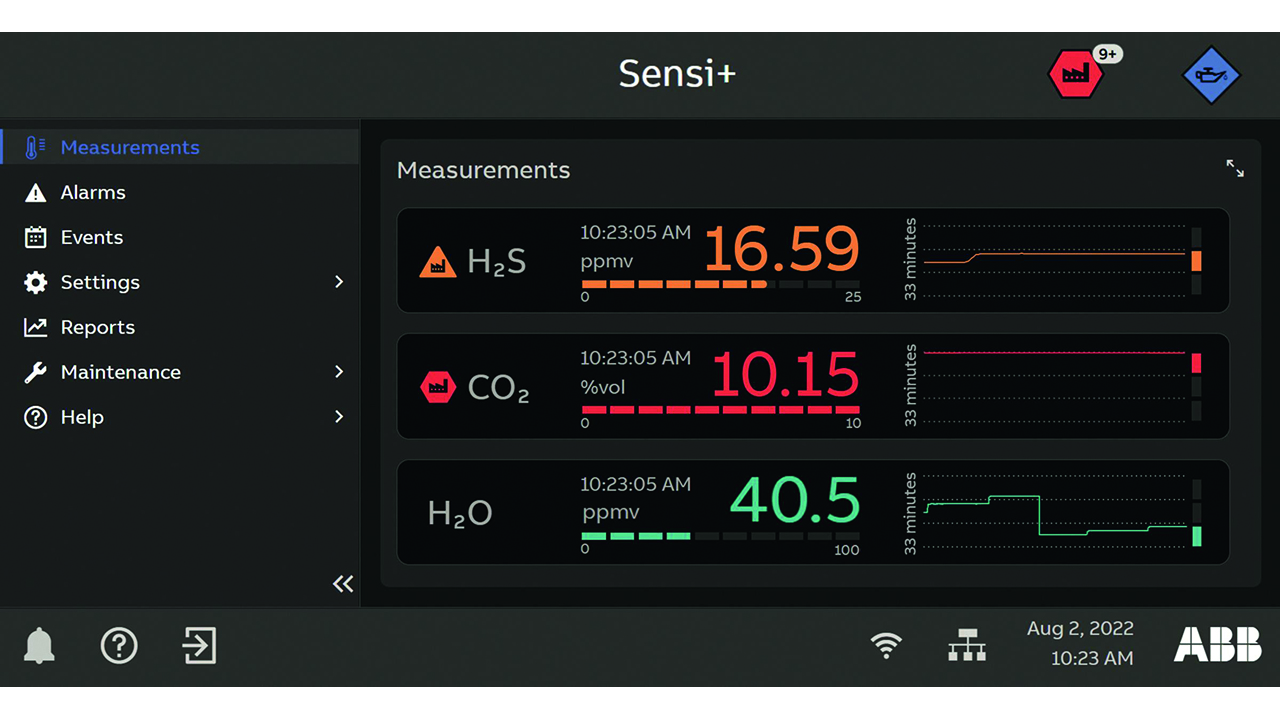Image resolution: width=1280 pixels, height=720 pixels.
Task: Click the Sensi+ title
Action: point(677,73)
